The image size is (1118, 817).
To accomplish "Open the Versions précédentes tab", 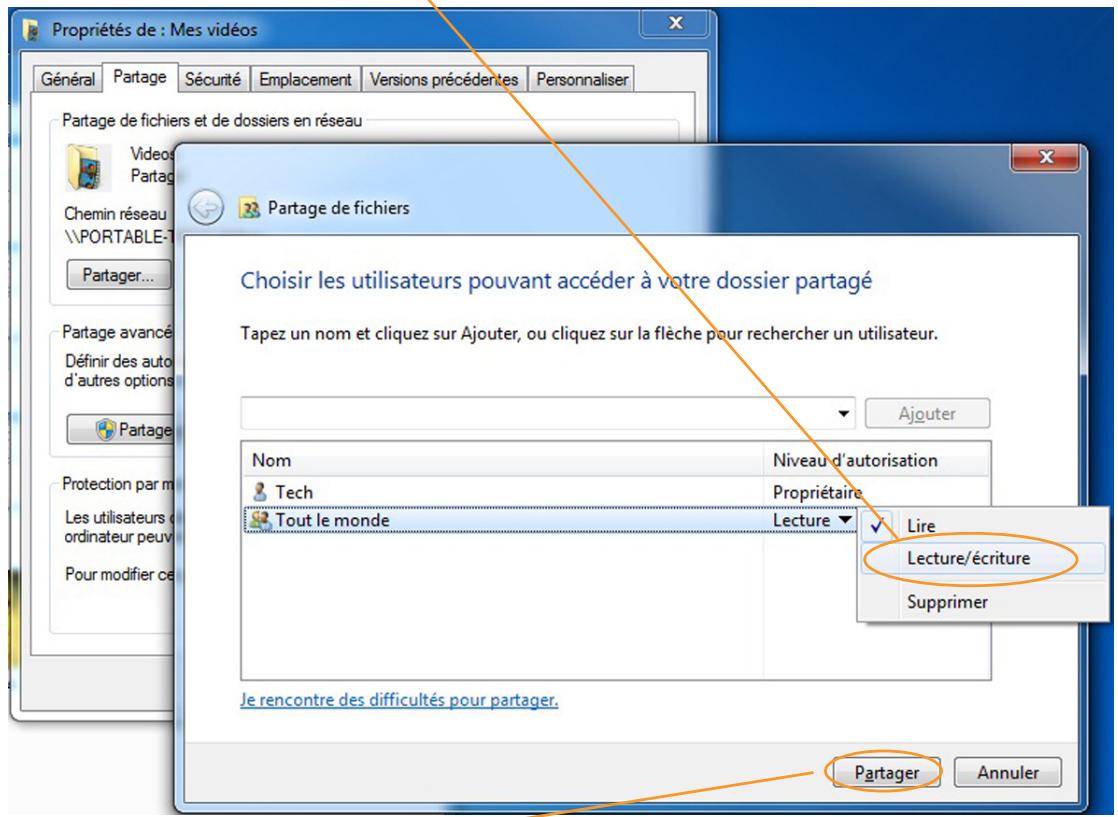I will [443, 79].
